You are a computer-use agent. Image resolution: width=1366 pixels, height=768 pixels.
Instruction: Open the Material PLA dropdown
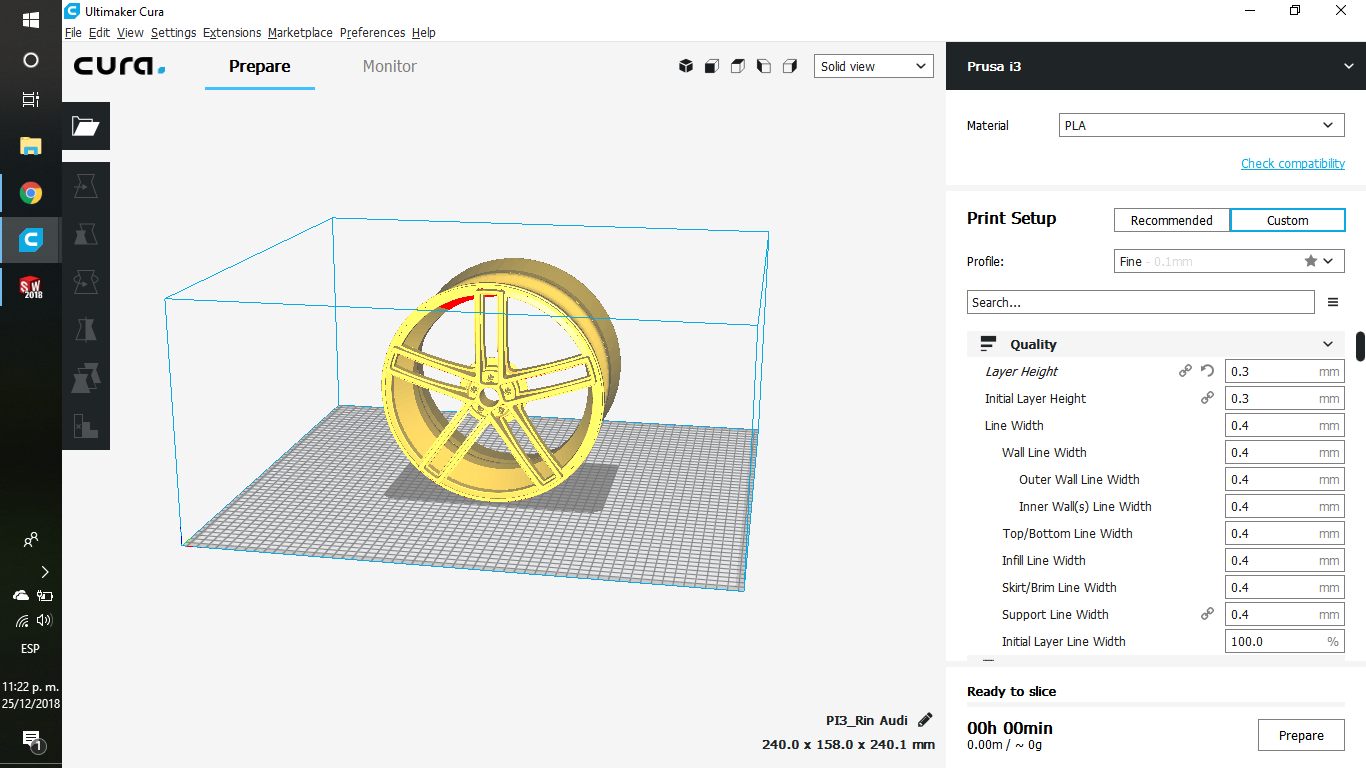click(1202, 125)
